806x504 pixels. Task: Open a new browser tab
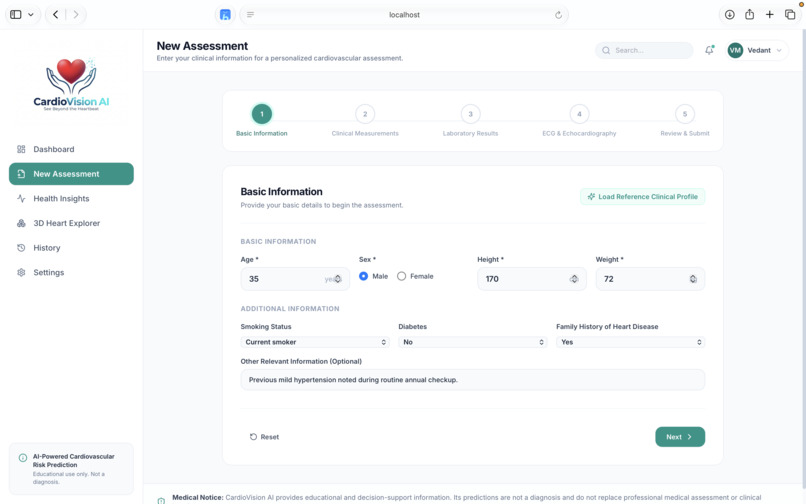click(770, 14)
